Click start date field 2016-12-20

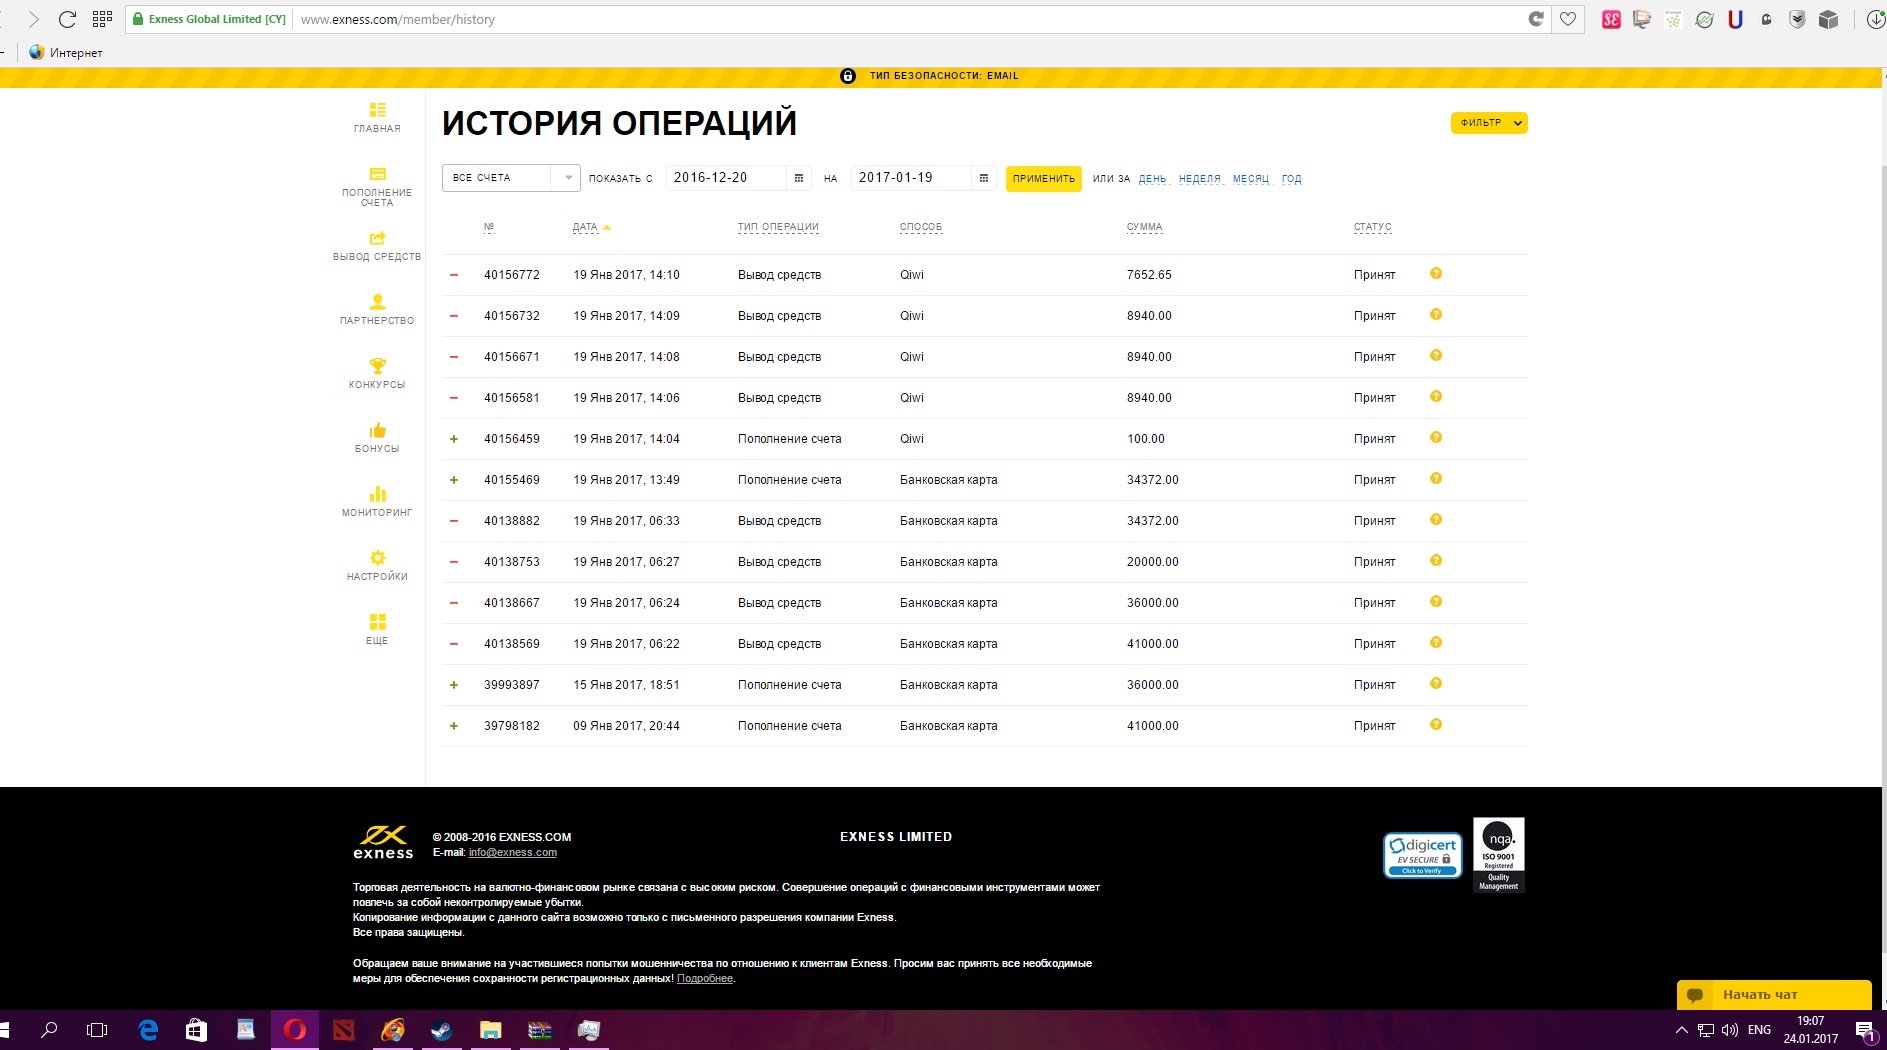tap(727, 178)
